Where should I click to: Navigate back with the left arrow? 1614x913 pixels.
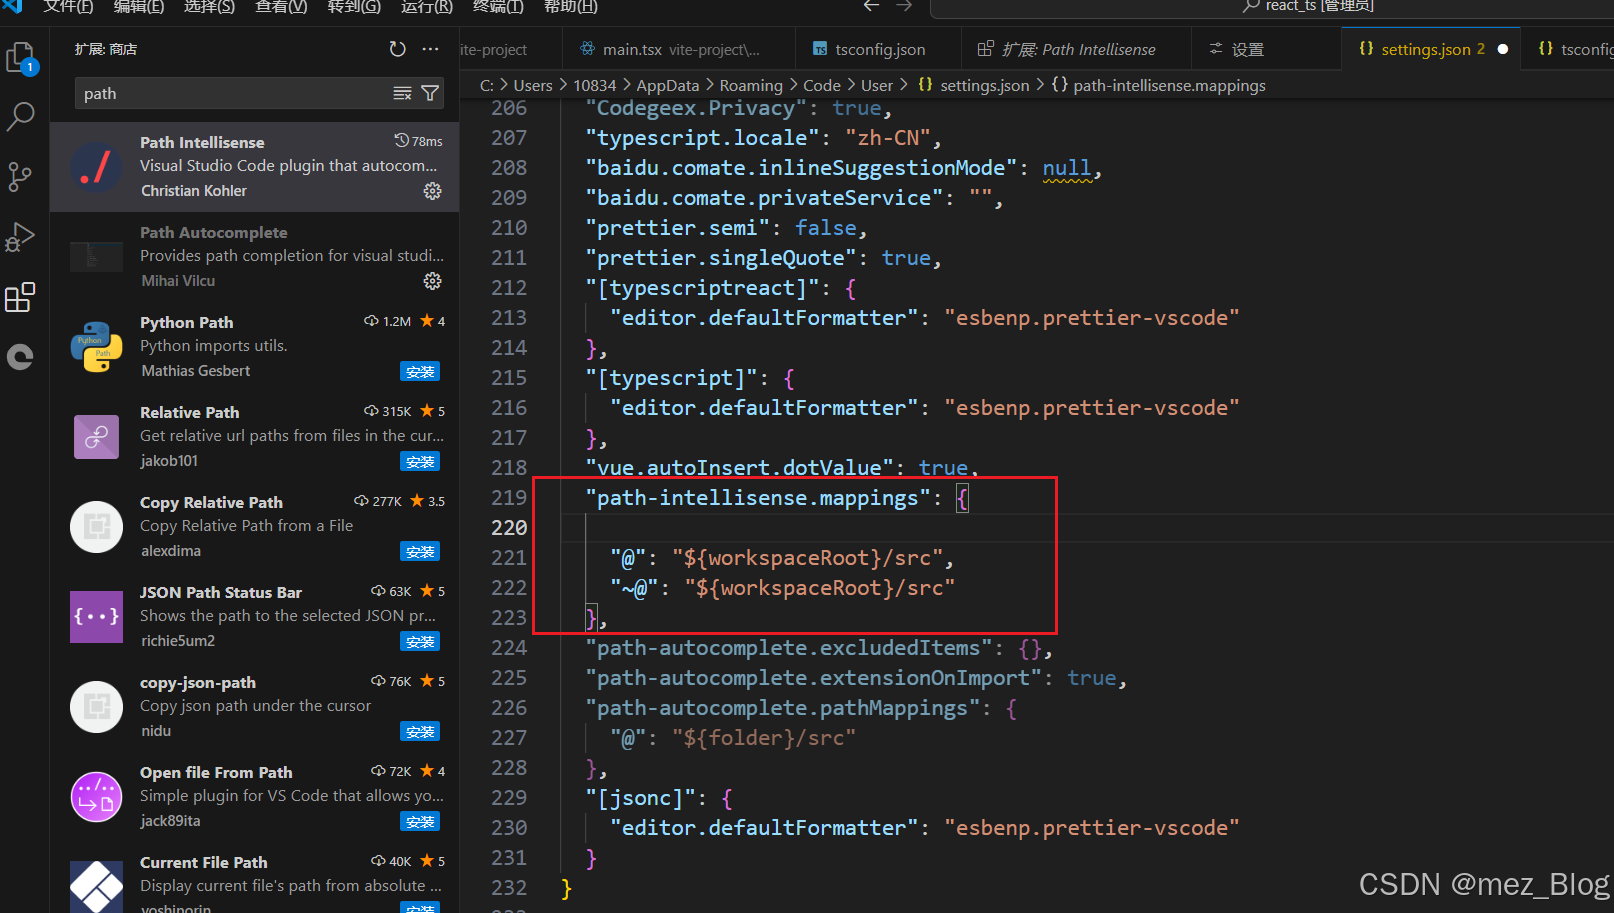[871, 6]
